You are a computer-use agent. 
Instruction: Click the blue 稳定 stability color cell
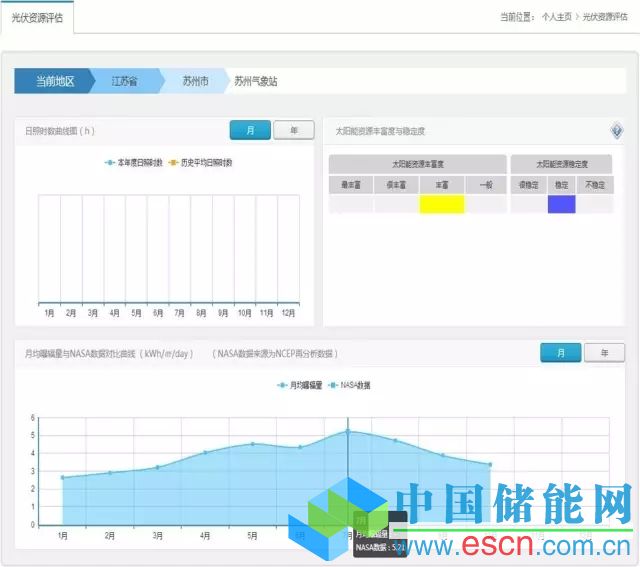pyautogui.click(x=562, y=204)
